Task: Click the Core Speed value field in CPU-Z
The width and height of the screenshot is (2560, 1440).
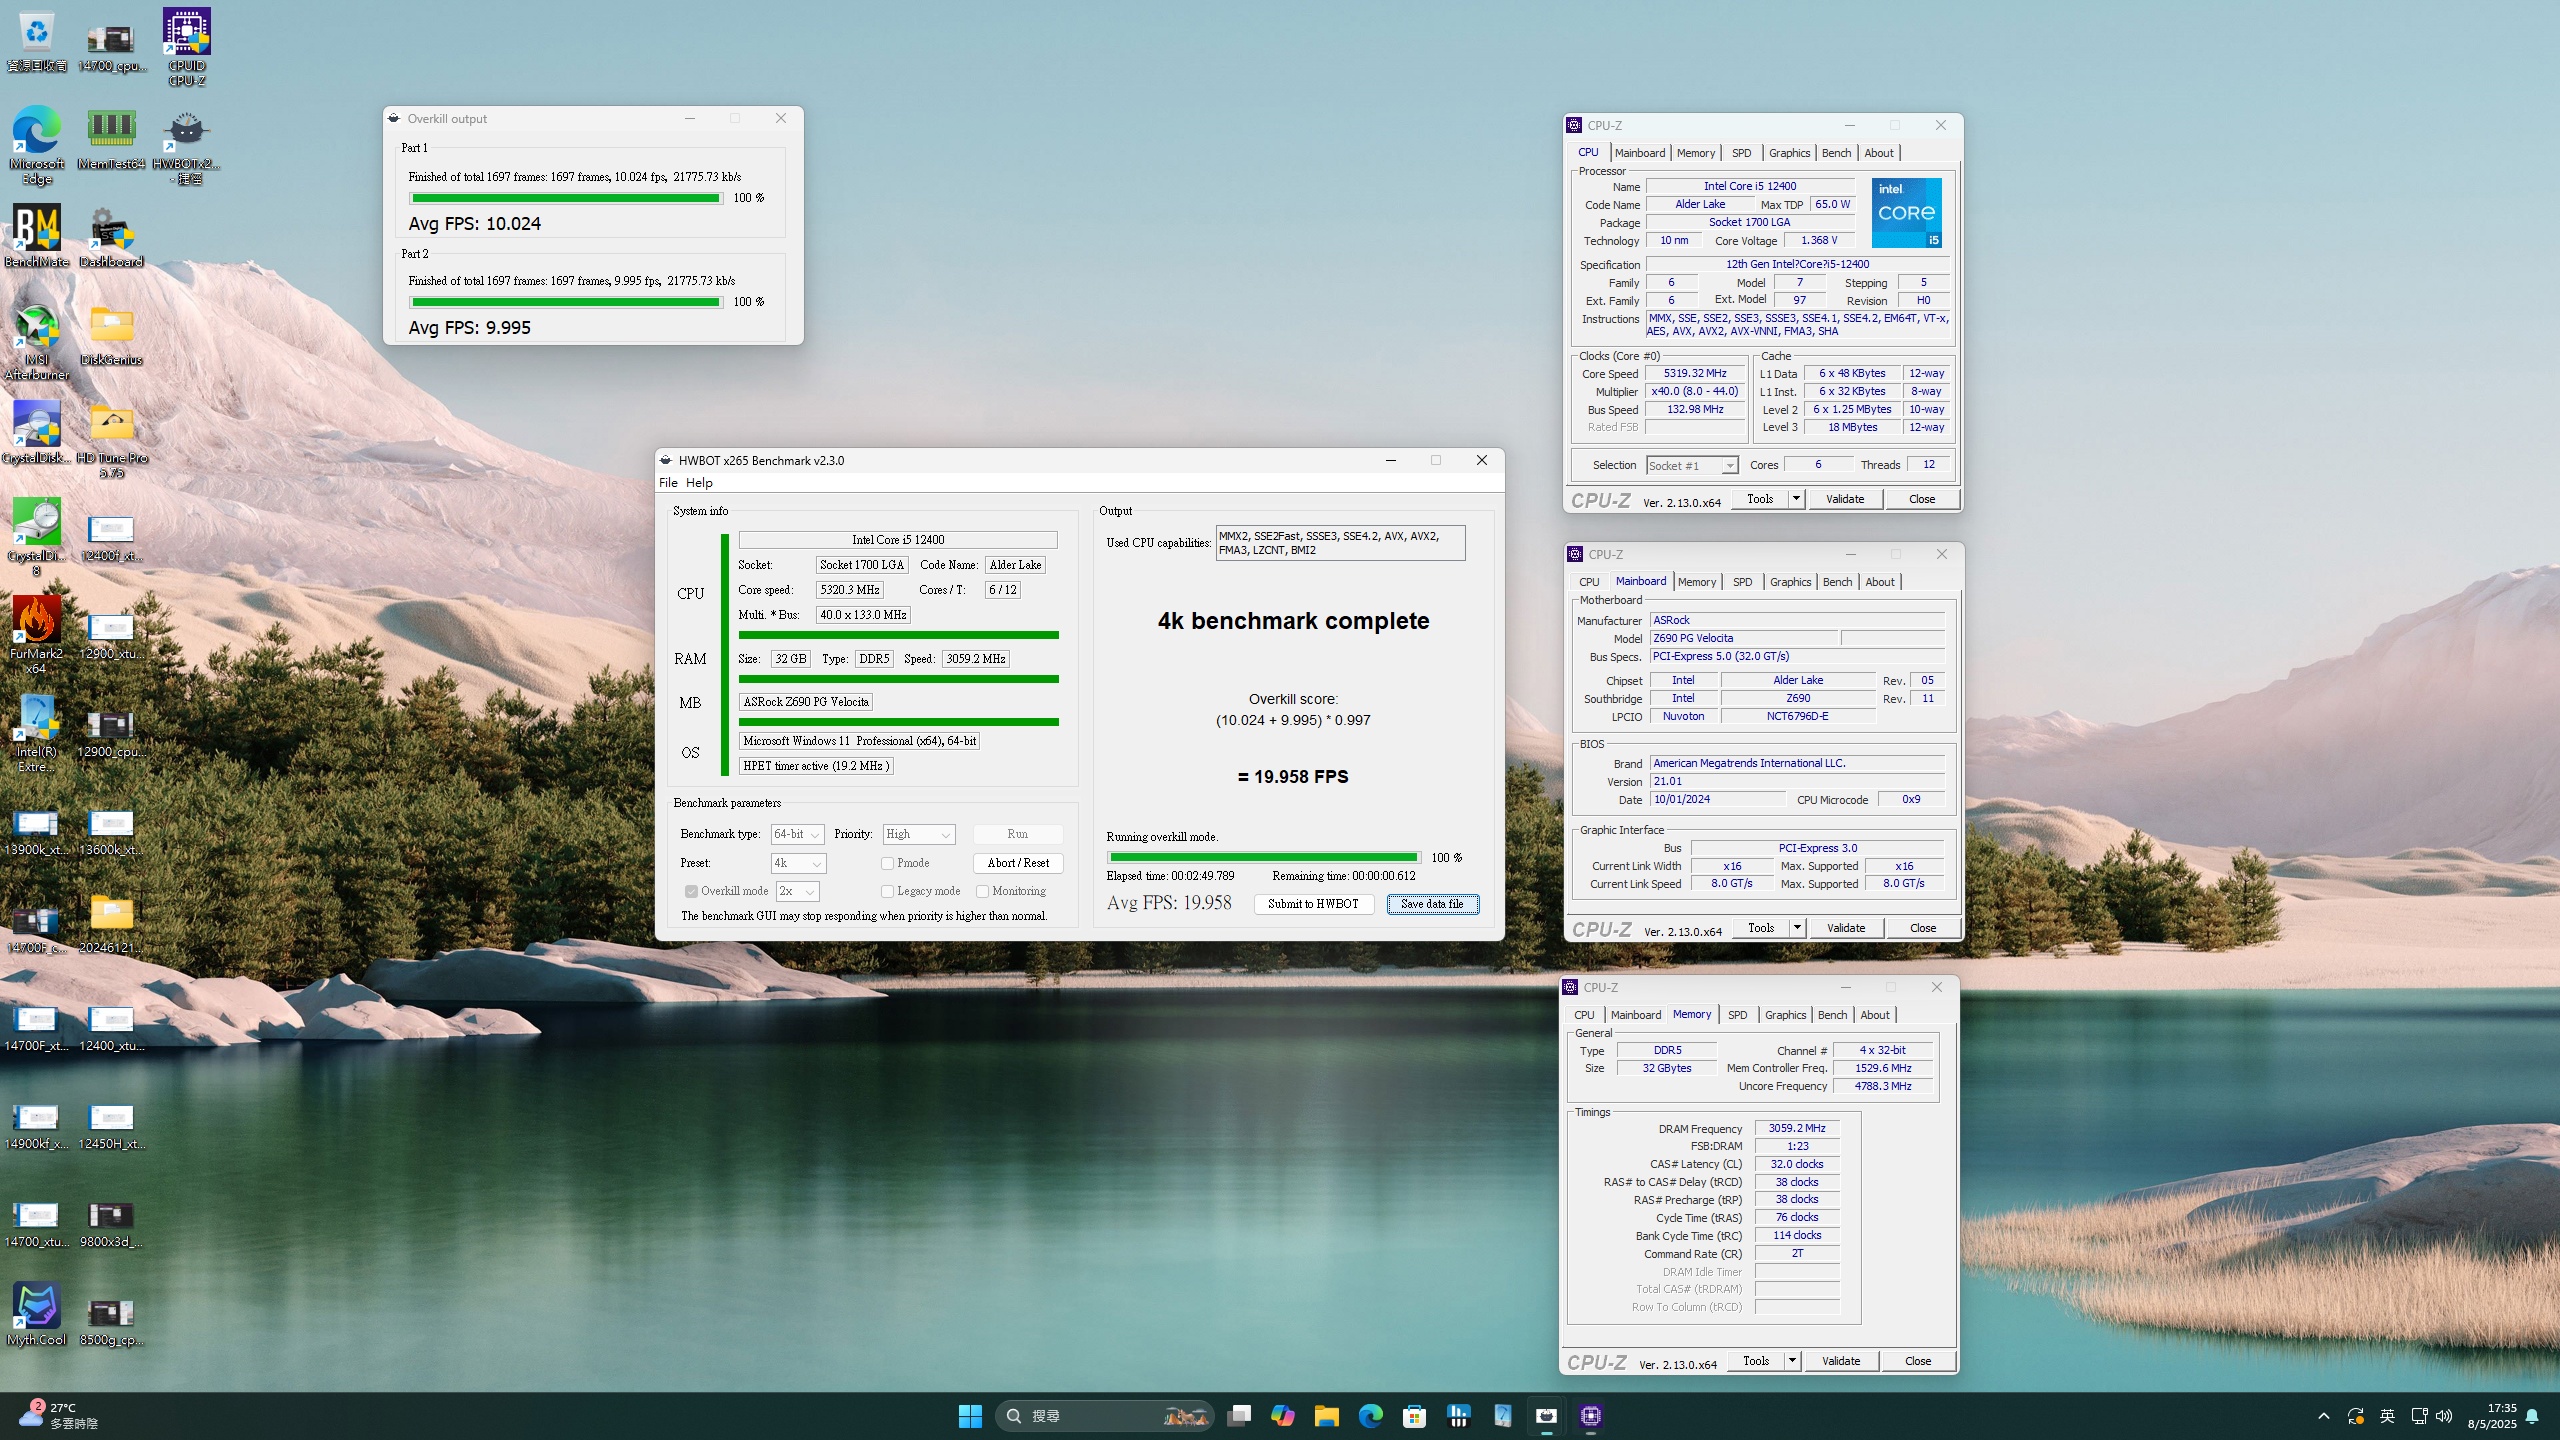Action: click(1695, 373)
